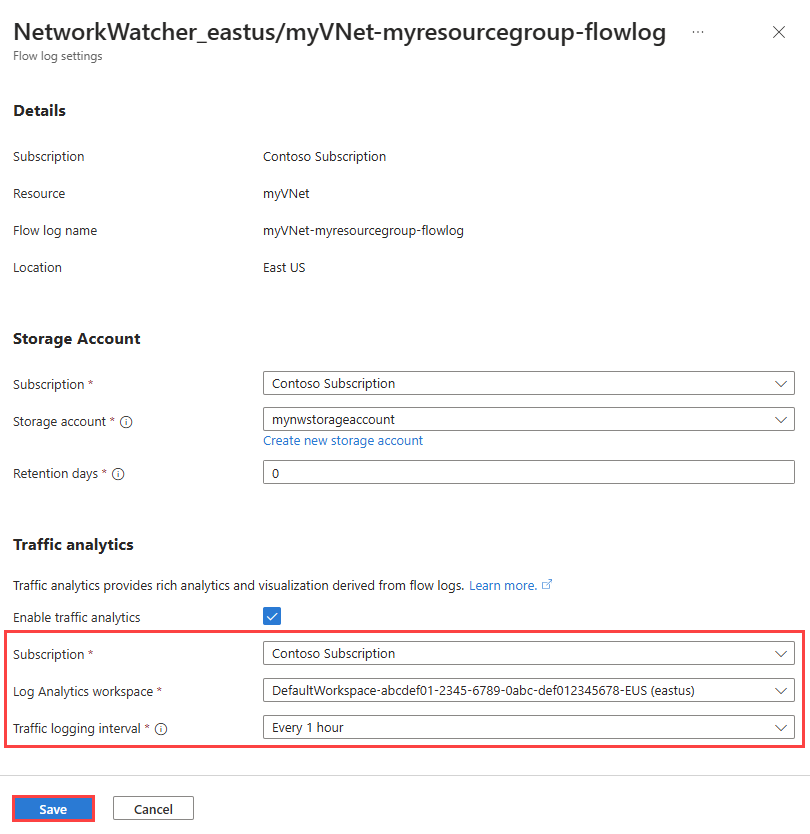Edit the Retention days value field
This screenshot has height=834, width=810.
tap(529, 472)
